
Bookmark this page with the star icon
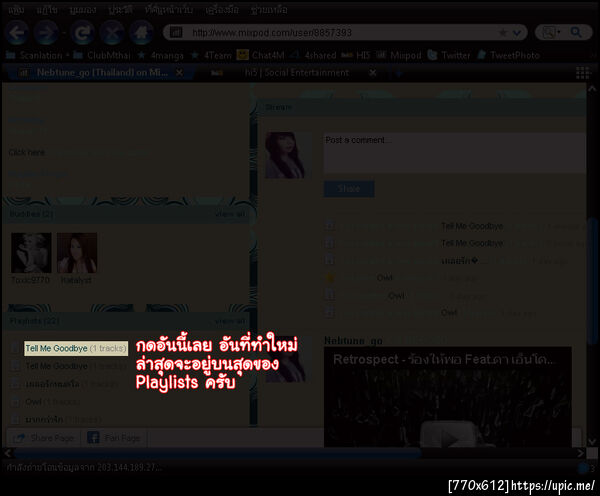503,33
